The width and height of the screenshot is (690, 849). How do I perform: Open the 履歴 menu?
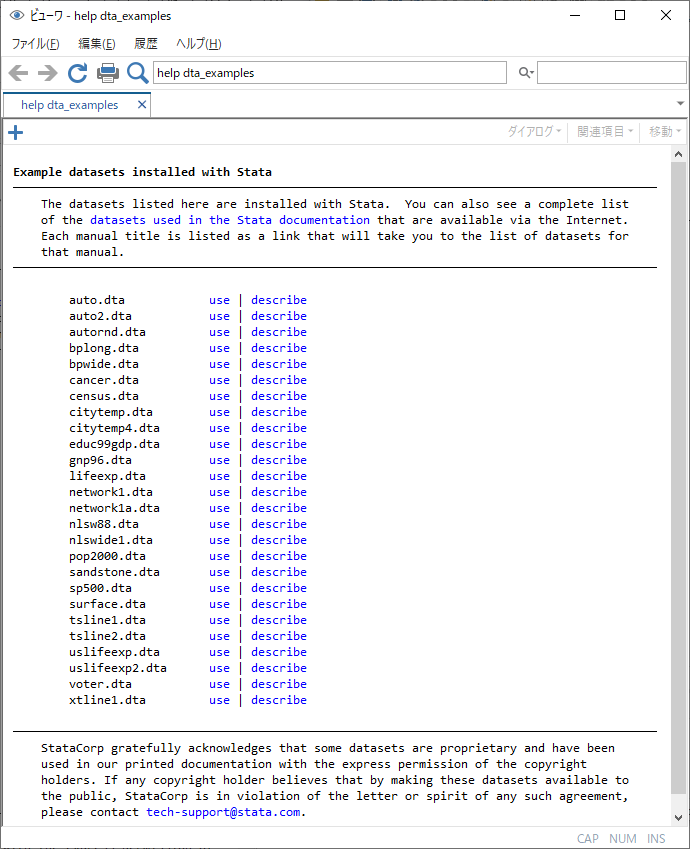click(x=146, y=44)
